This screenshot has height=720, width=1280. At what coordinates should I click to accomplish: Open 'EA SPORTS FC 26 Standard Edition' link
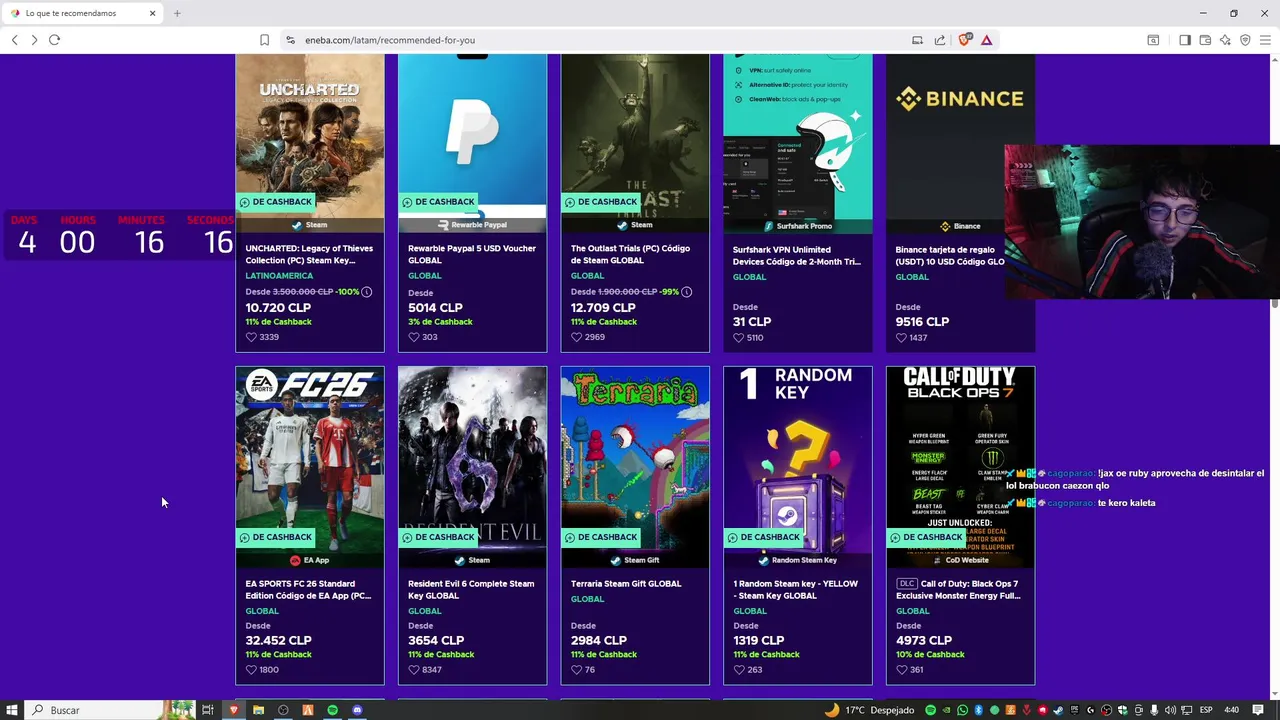coord(308,589)
